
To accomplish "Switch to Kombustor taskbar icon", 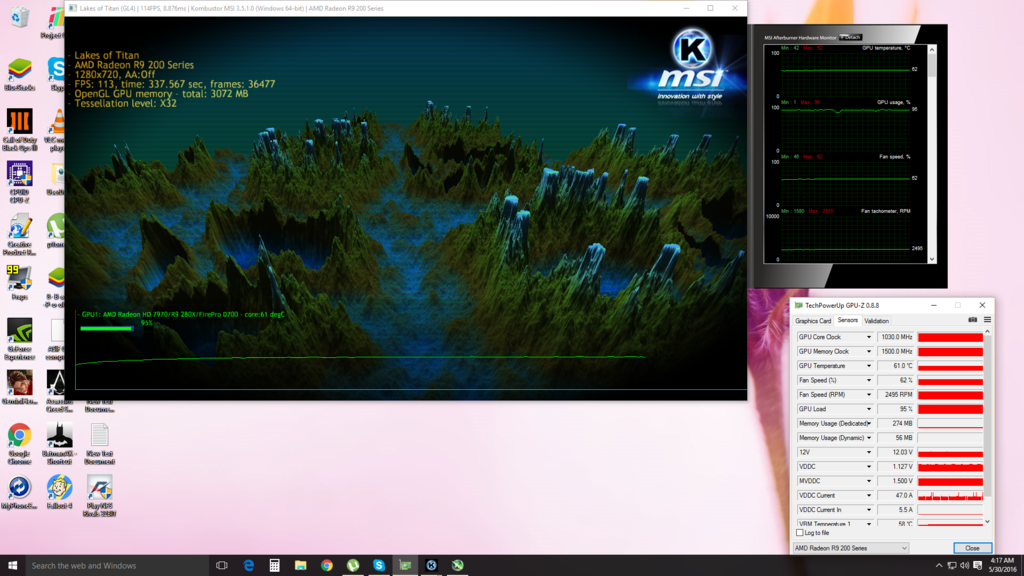I will 431,566.
